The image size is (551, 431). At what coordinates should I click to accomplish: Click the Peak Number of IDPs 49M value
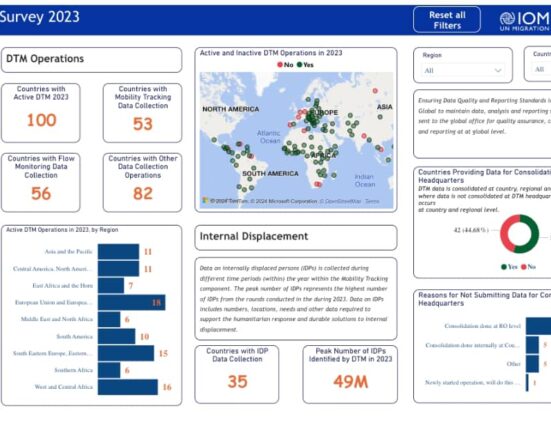point(350,382)
